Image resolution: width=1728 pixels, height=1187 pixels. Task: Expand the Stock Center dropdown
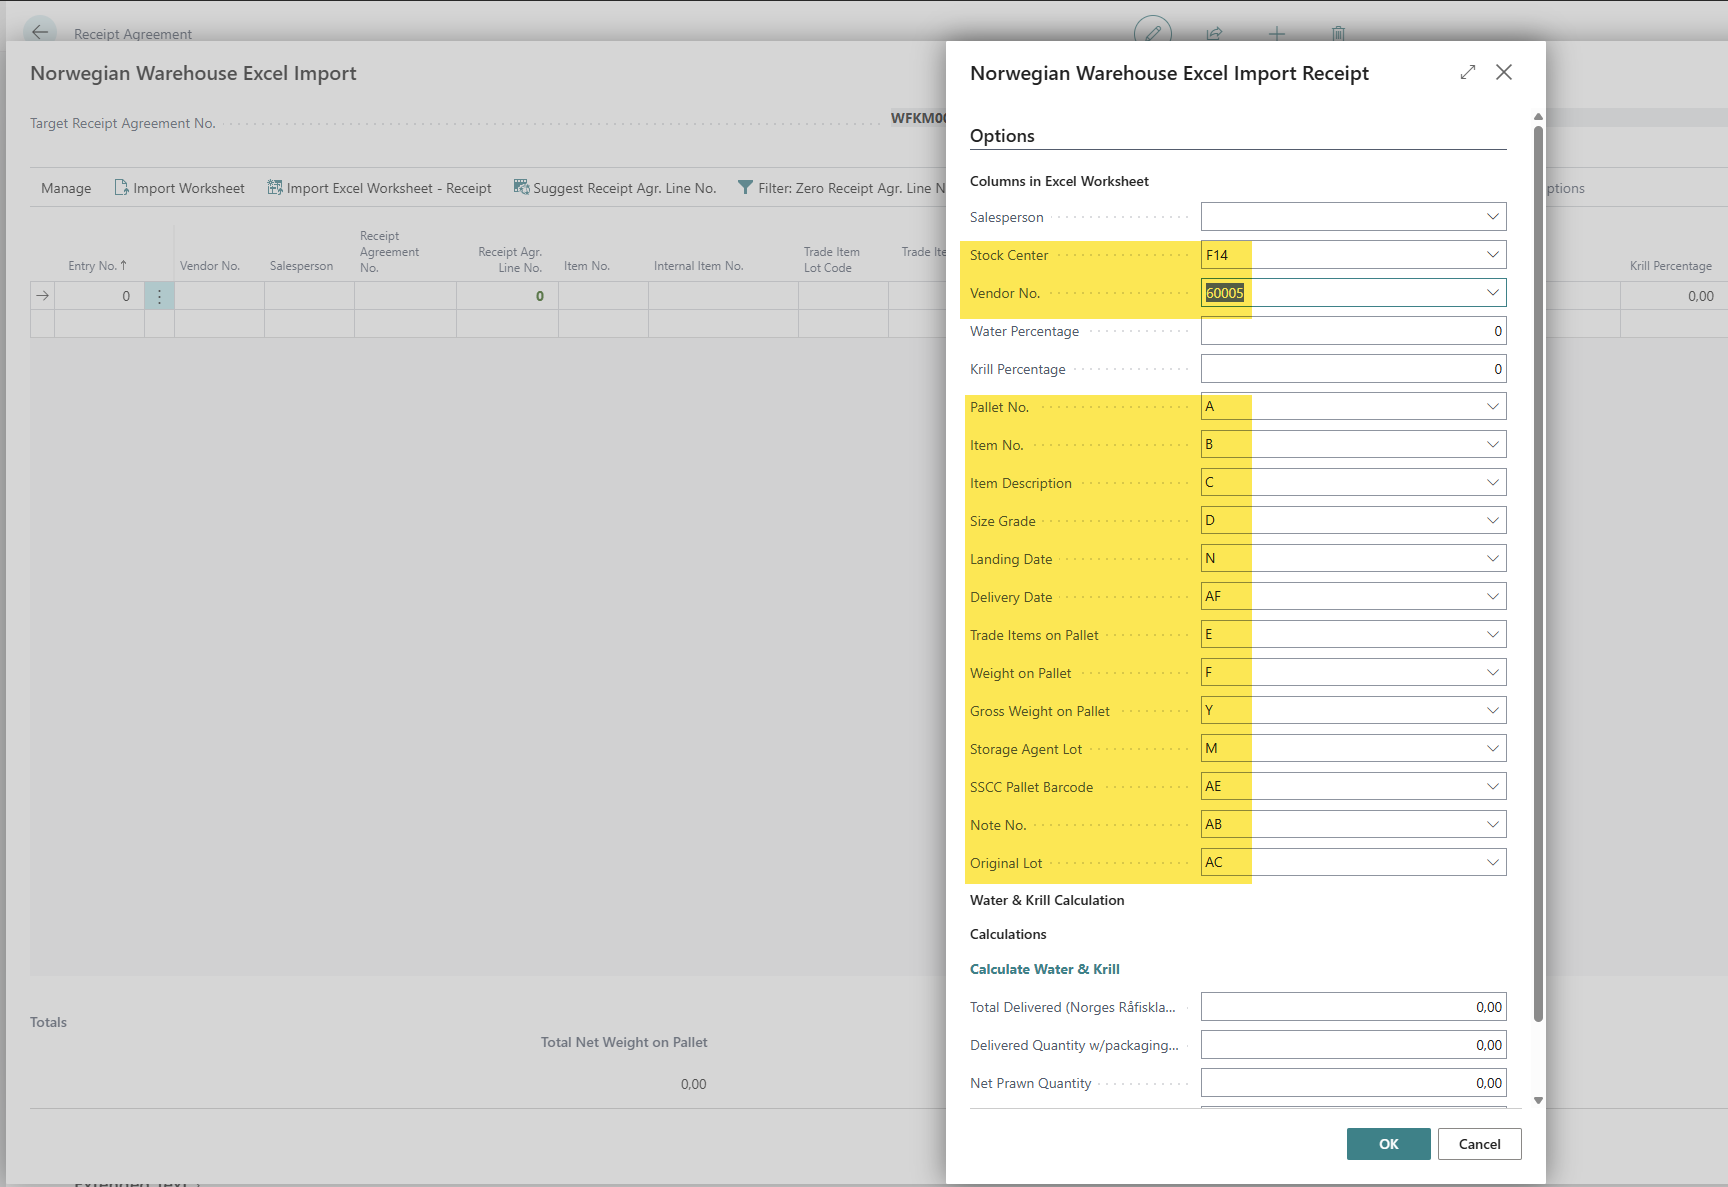click(x=1492, y=255)
